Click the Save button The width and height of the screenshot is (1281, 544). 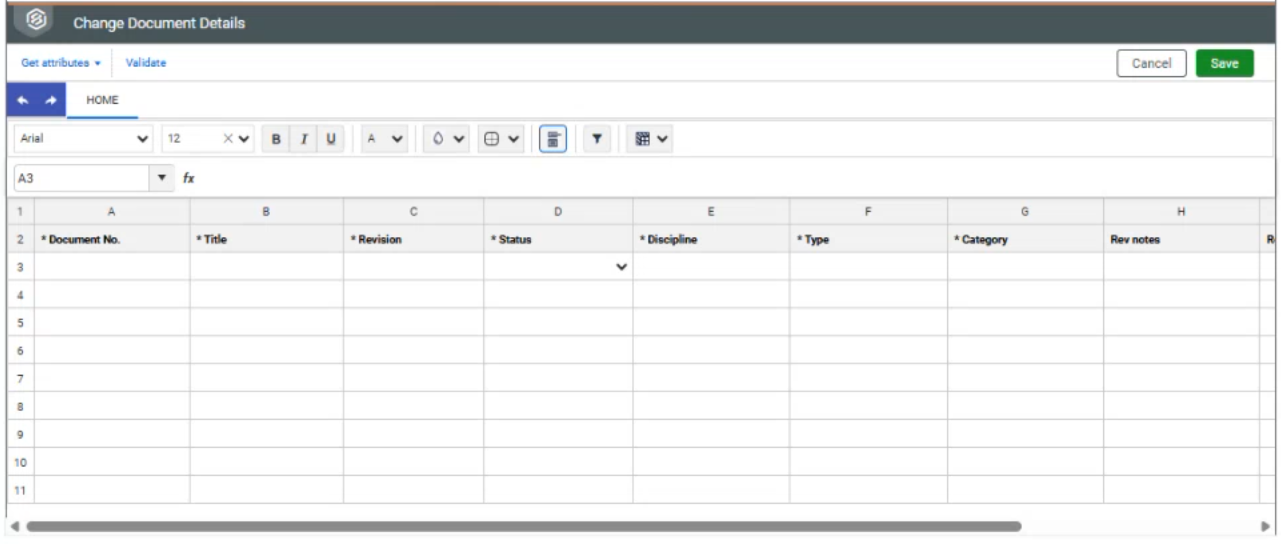[x=1224, y=63]
